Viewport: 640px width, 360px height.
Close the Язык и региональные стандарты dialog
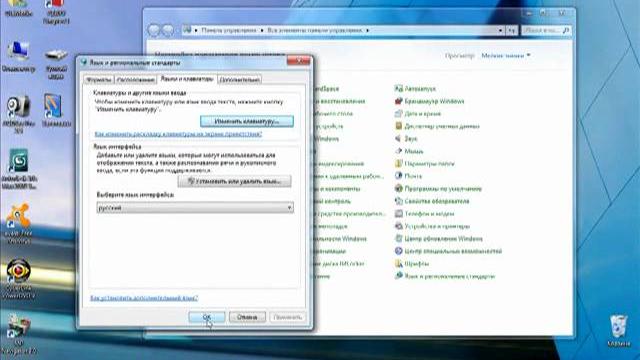coord(298,61)
